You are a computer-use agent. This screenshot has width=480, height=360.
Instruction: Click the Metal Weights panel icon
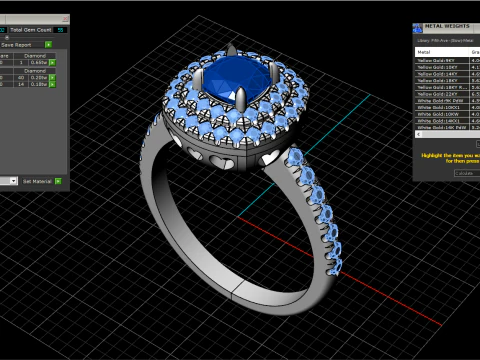coord(417,28)
